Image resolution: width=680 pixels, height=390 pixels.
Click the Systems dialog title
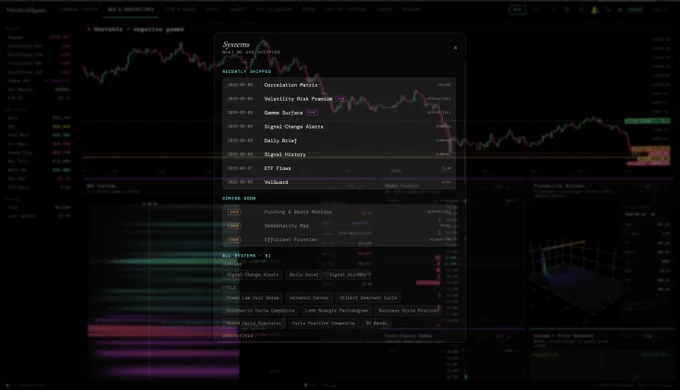236,44
